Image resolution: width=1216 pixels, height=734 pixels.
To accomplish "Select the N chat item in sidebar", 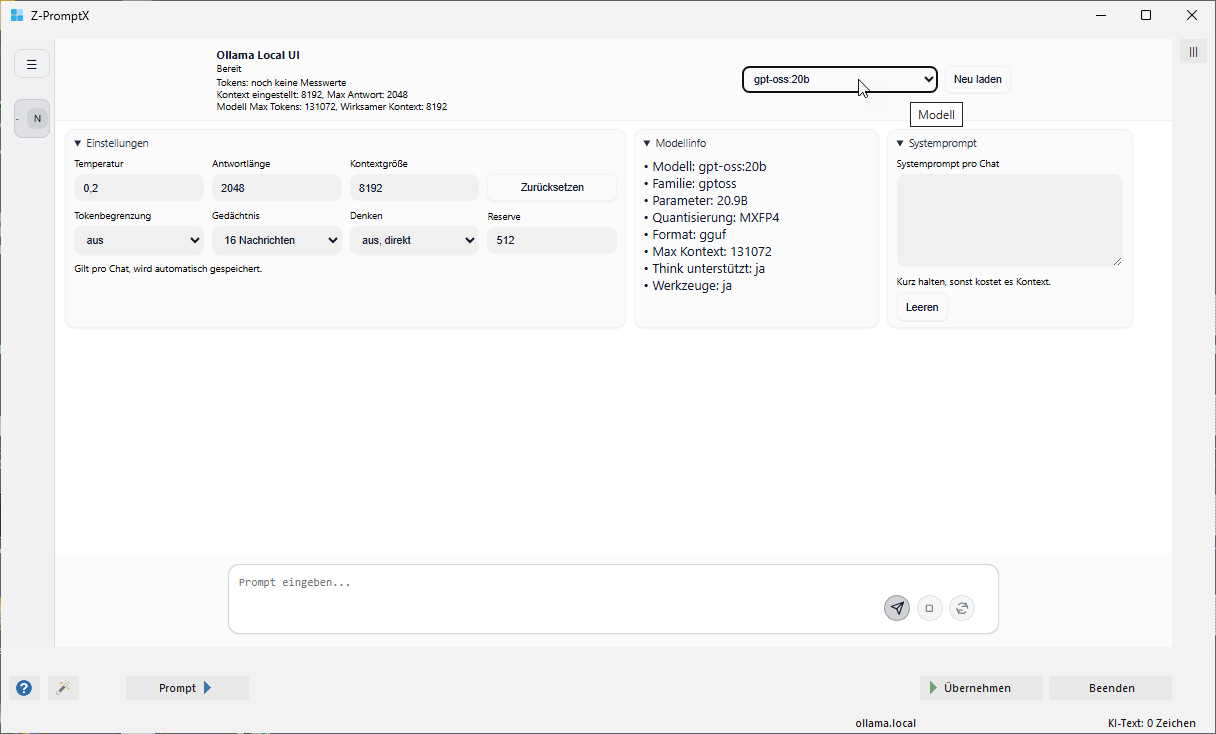I will pyautogui.click(x=37, y=119).
